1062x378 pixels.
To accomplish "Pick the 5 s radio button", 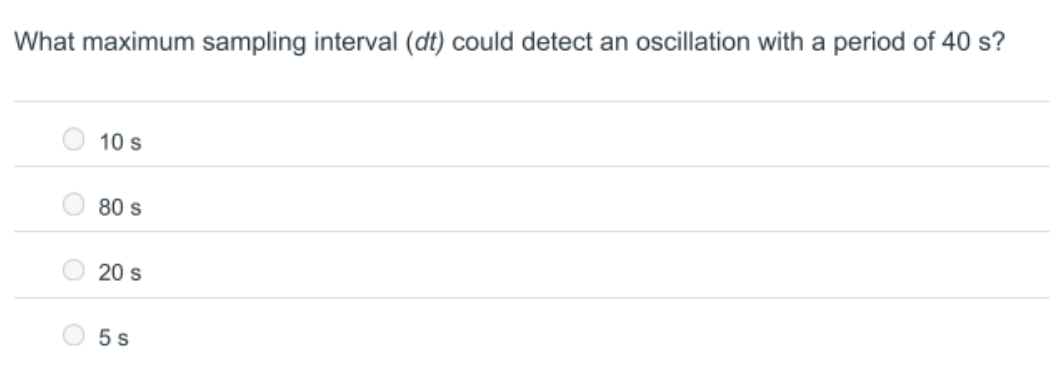I will 73,335.
